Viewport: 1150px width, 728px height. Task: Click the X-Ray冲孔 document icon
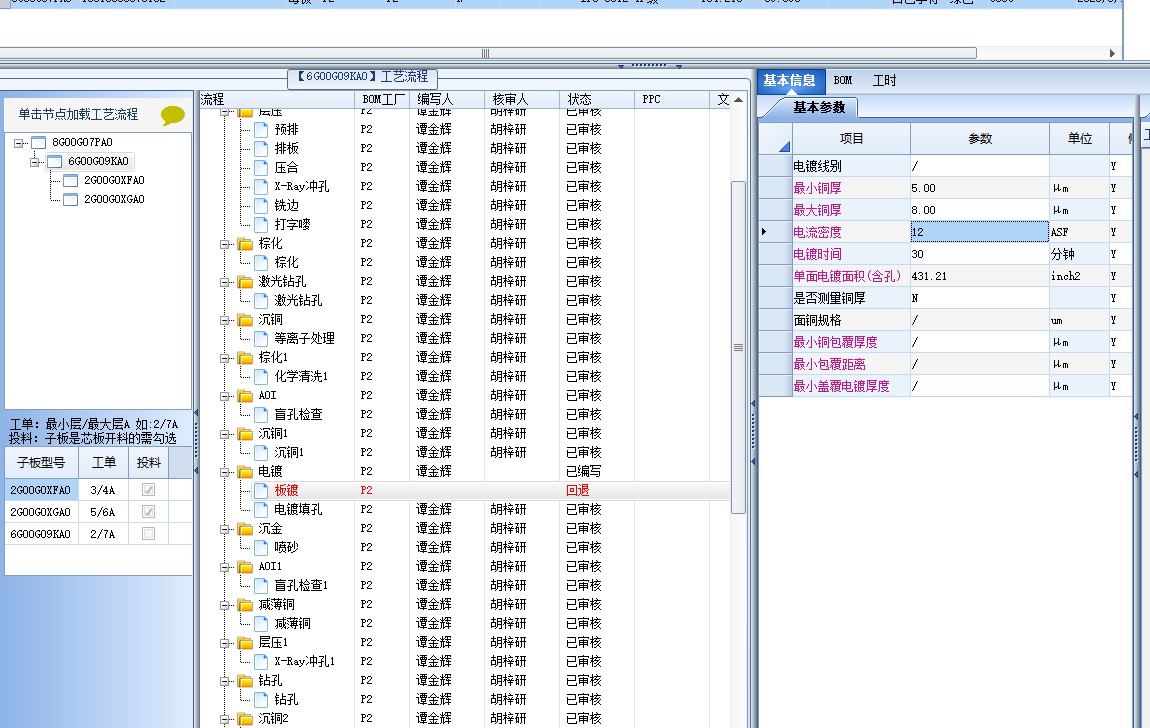[x=261, y=187]
